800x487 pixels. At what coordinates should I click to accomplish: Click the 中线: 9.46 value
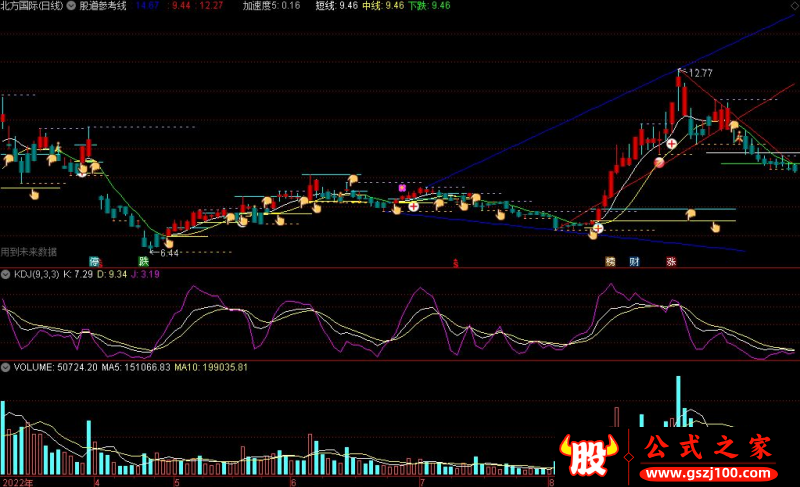coord(383,6)
